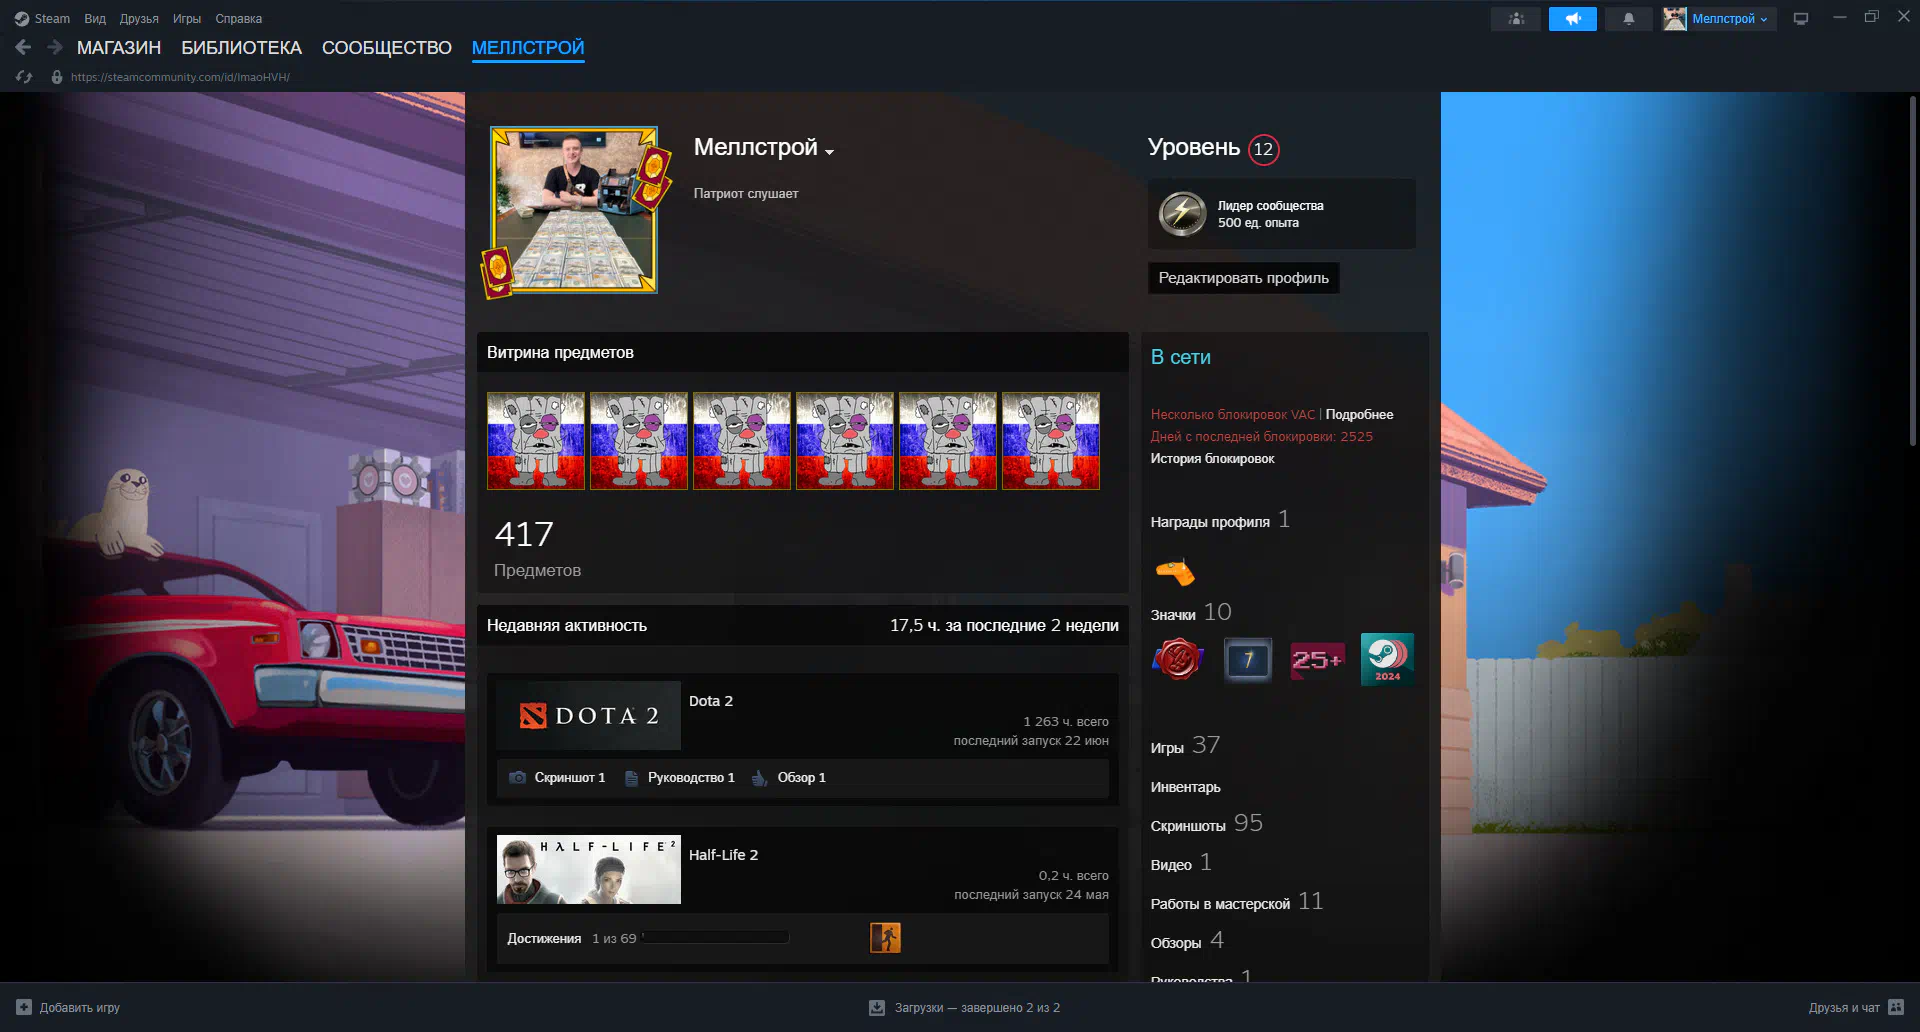Click the friends chat icon bottom right
The height and width of the screenshot is (1032, 1920).
tap(1896, 1007)
